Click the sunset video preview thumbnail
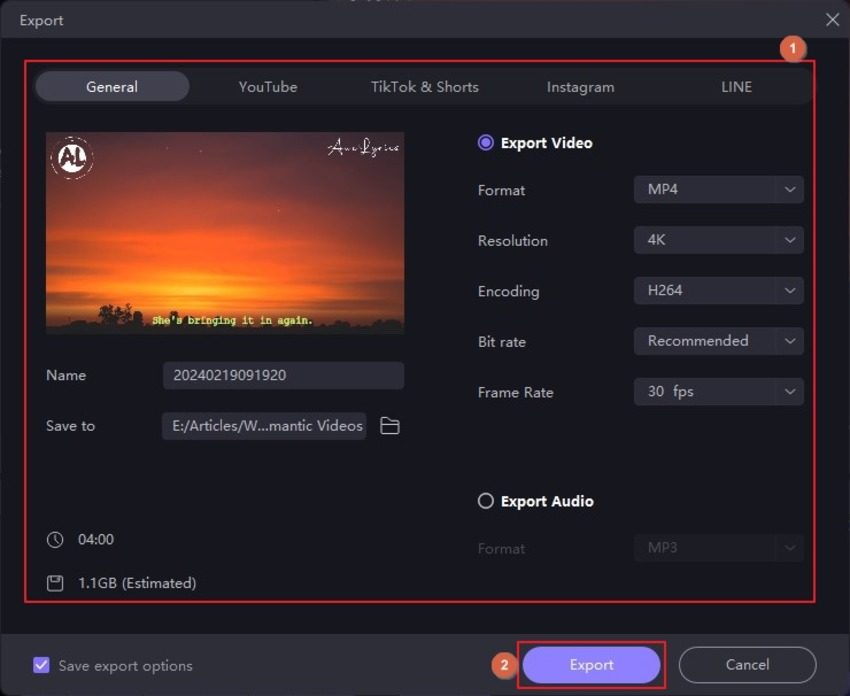 click(225, 233)
